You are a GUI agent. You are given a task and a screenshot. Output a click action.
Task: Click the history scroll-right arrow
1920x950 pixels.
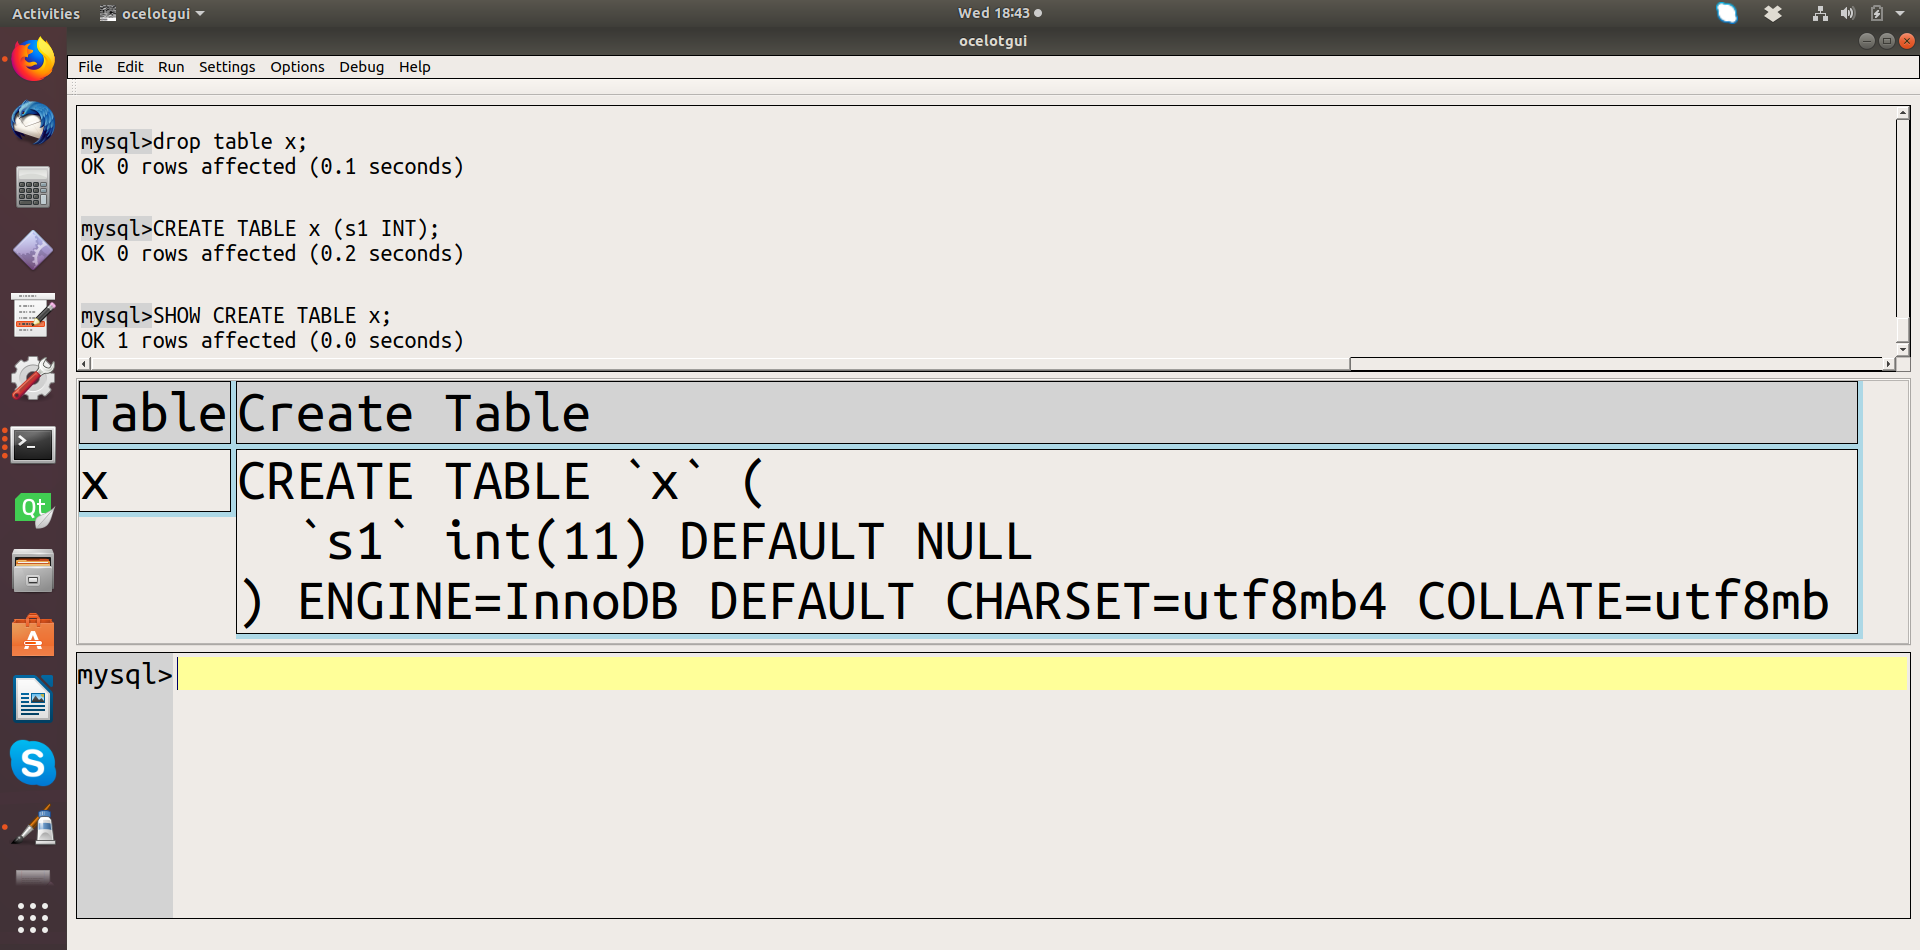(x=1888, y=364)
